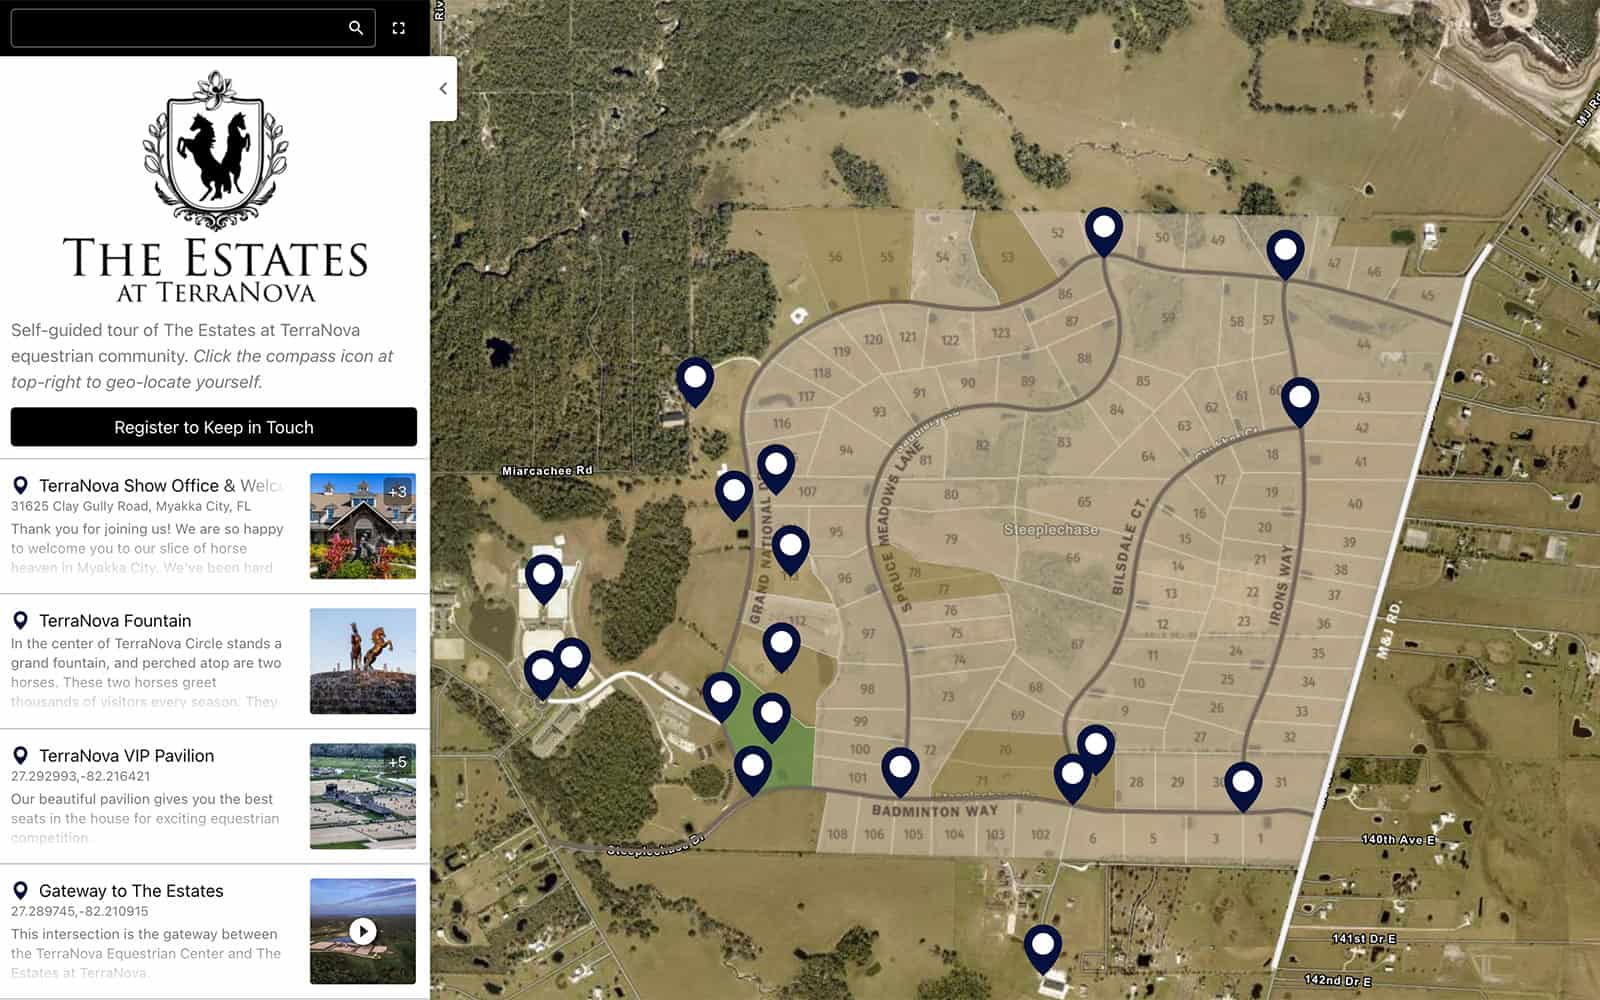Select the map pin between lots 52 and 50
The image size is (1600, 1000).
click(1104, 233)
